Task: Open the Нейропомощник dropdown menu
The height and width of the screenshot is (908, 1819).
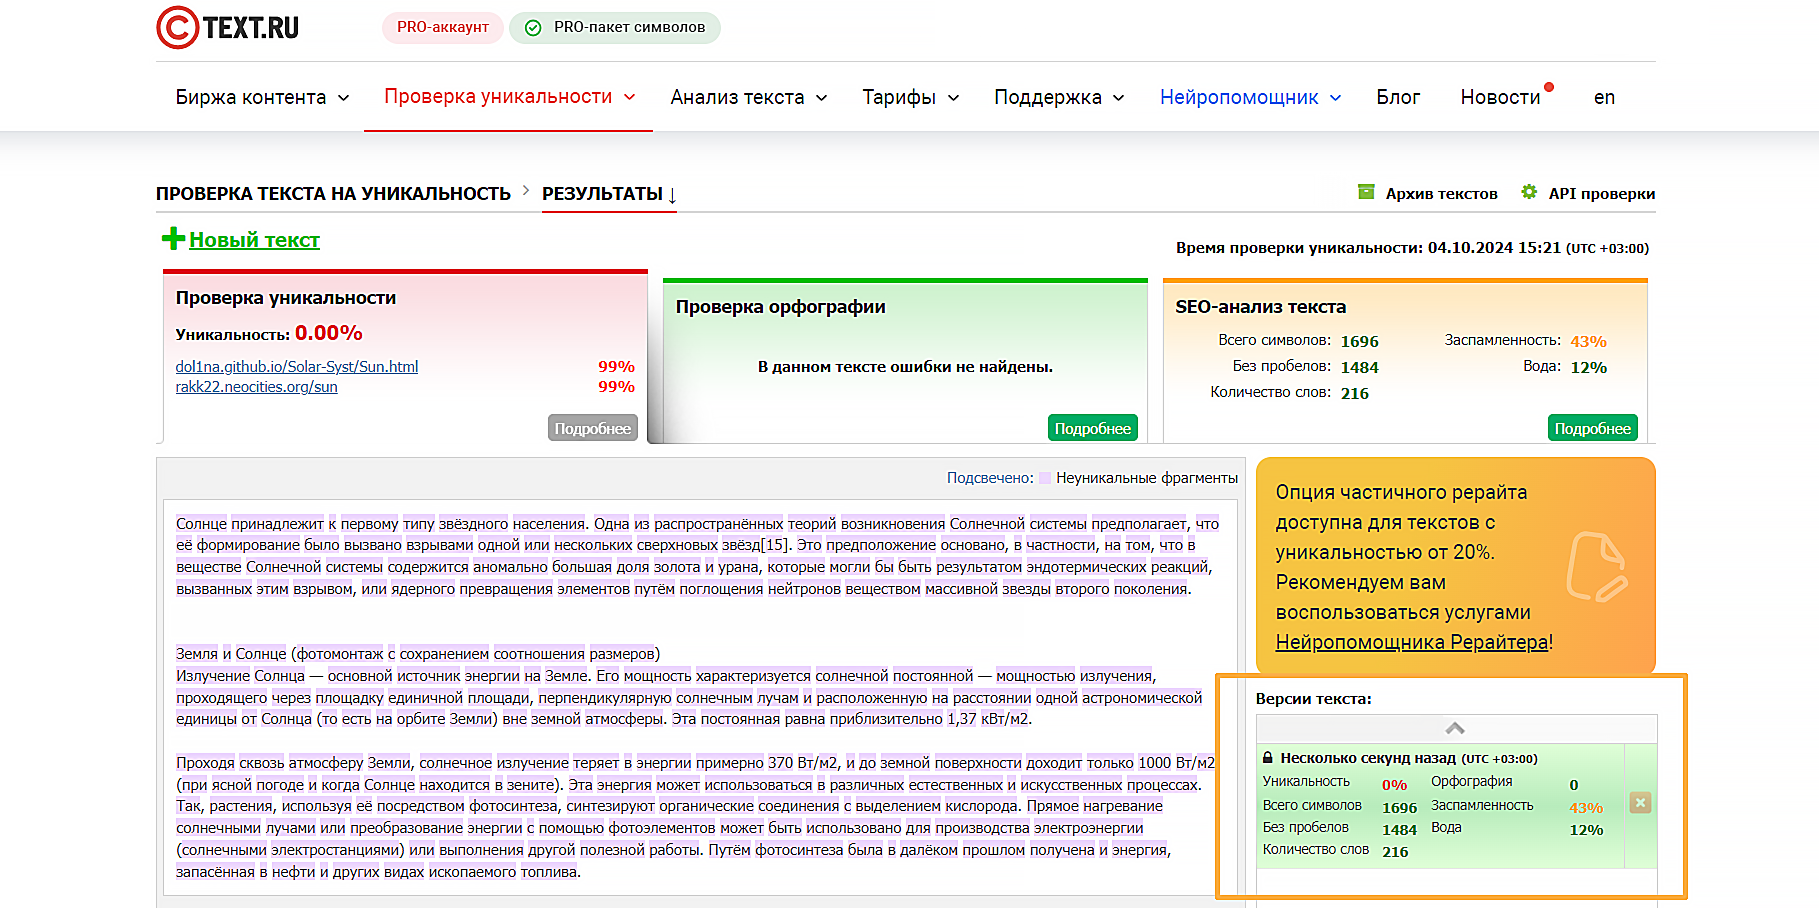Action: point(1250,97)
